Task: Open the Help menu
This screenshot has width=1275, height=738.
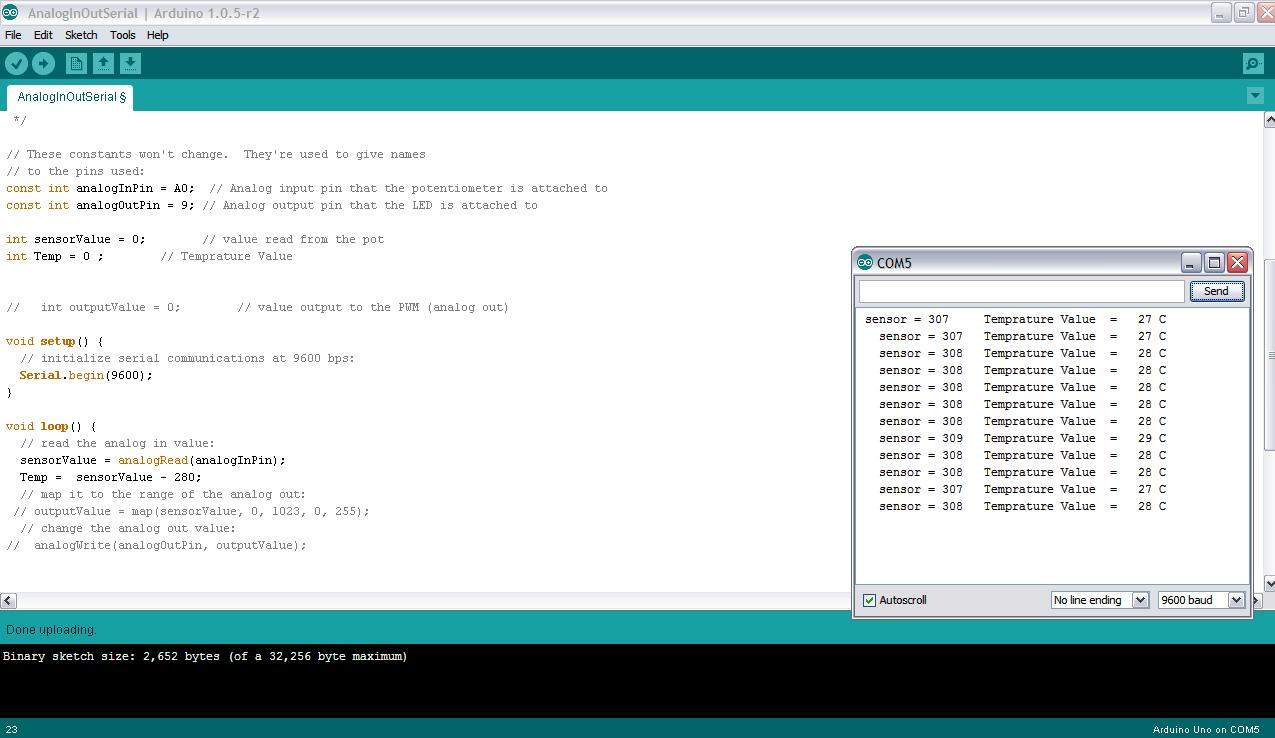Action: pyautogui.click(x=157, y=35)
